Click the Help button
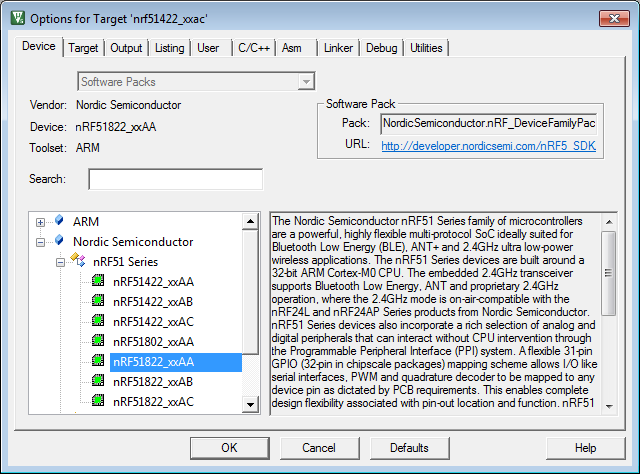640x474 pixels. click(585, 448)
